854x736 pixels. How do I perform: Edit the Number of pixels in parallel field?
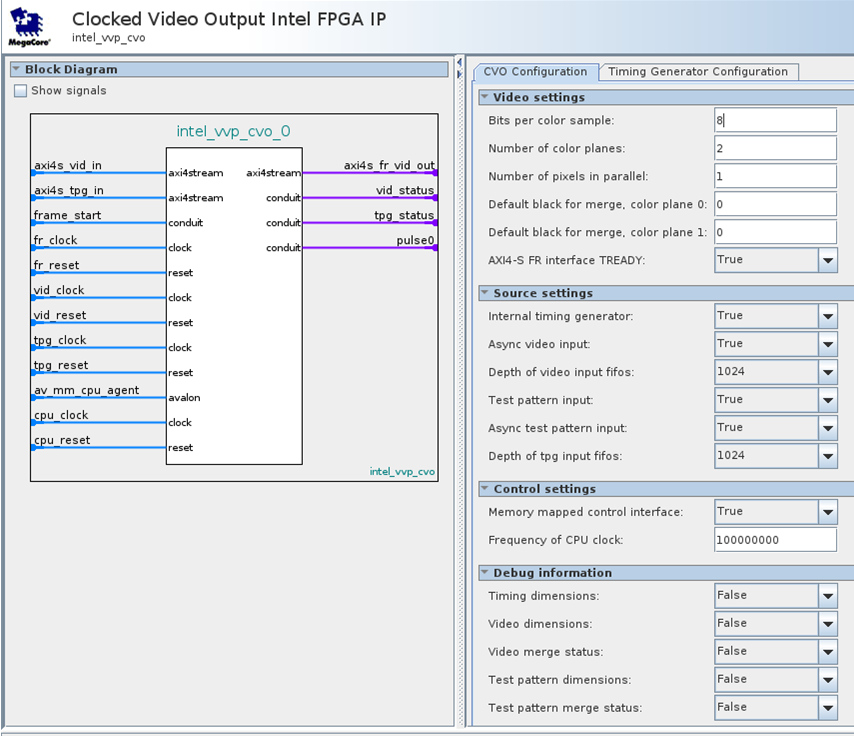(775, 176)
